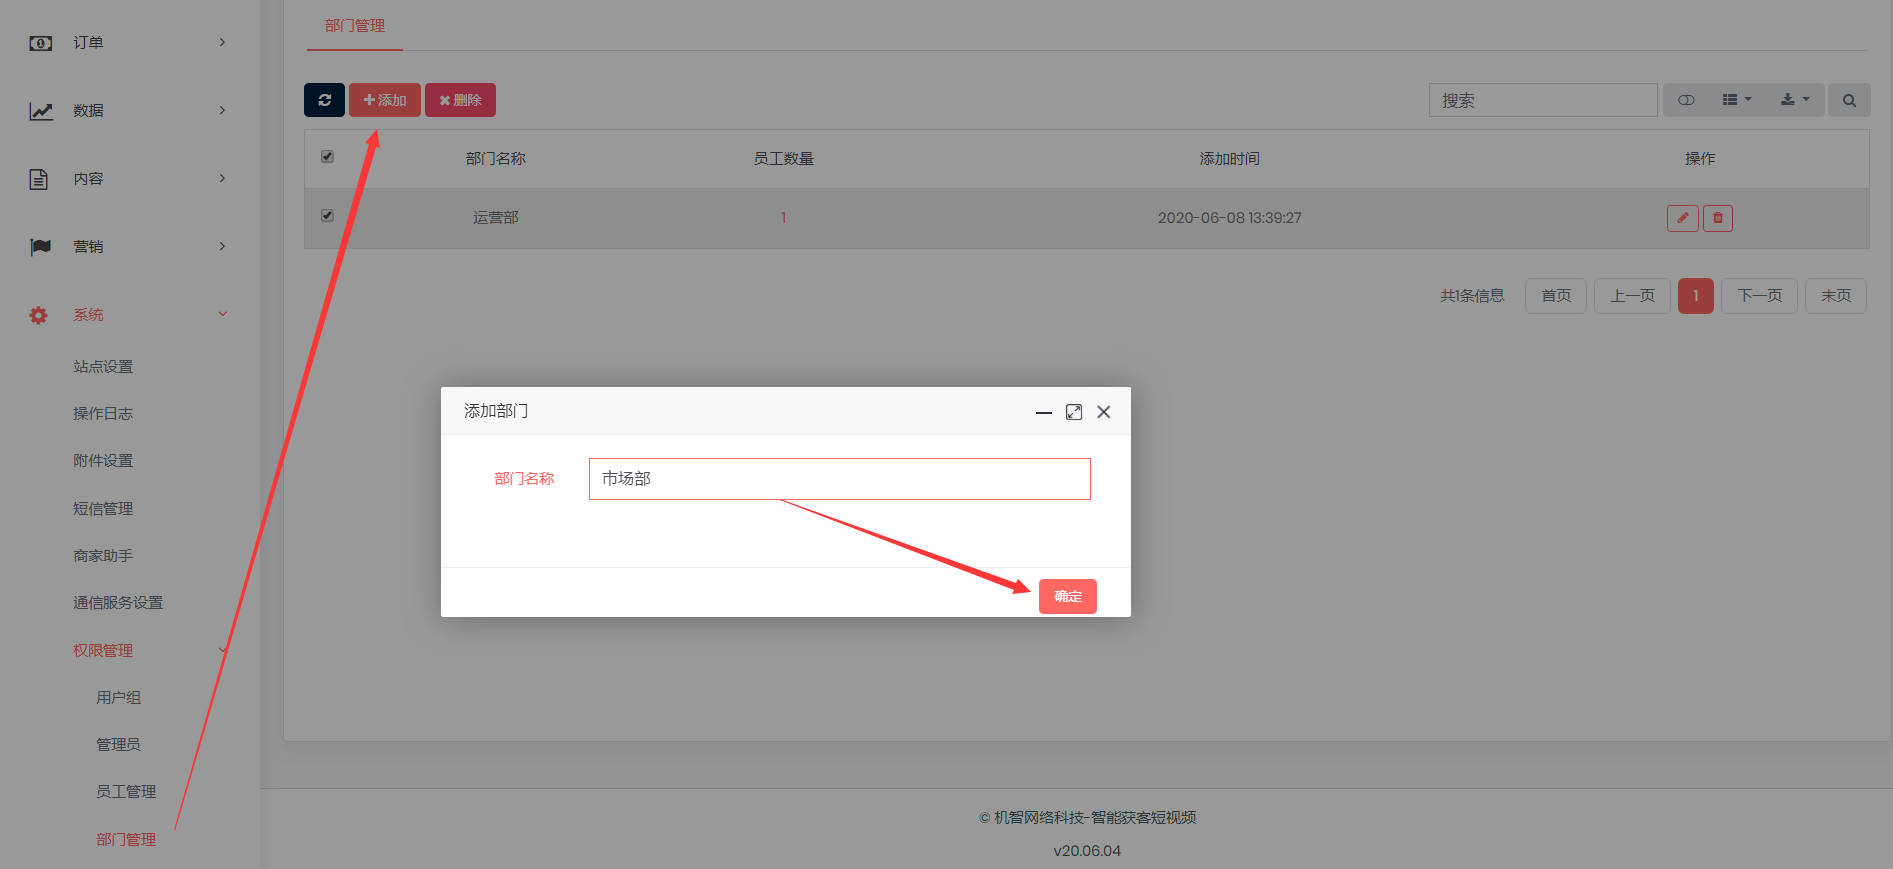Open 附件设置 in sidebar
This screenshot has width=1893, height=869.
pos(103,461)
